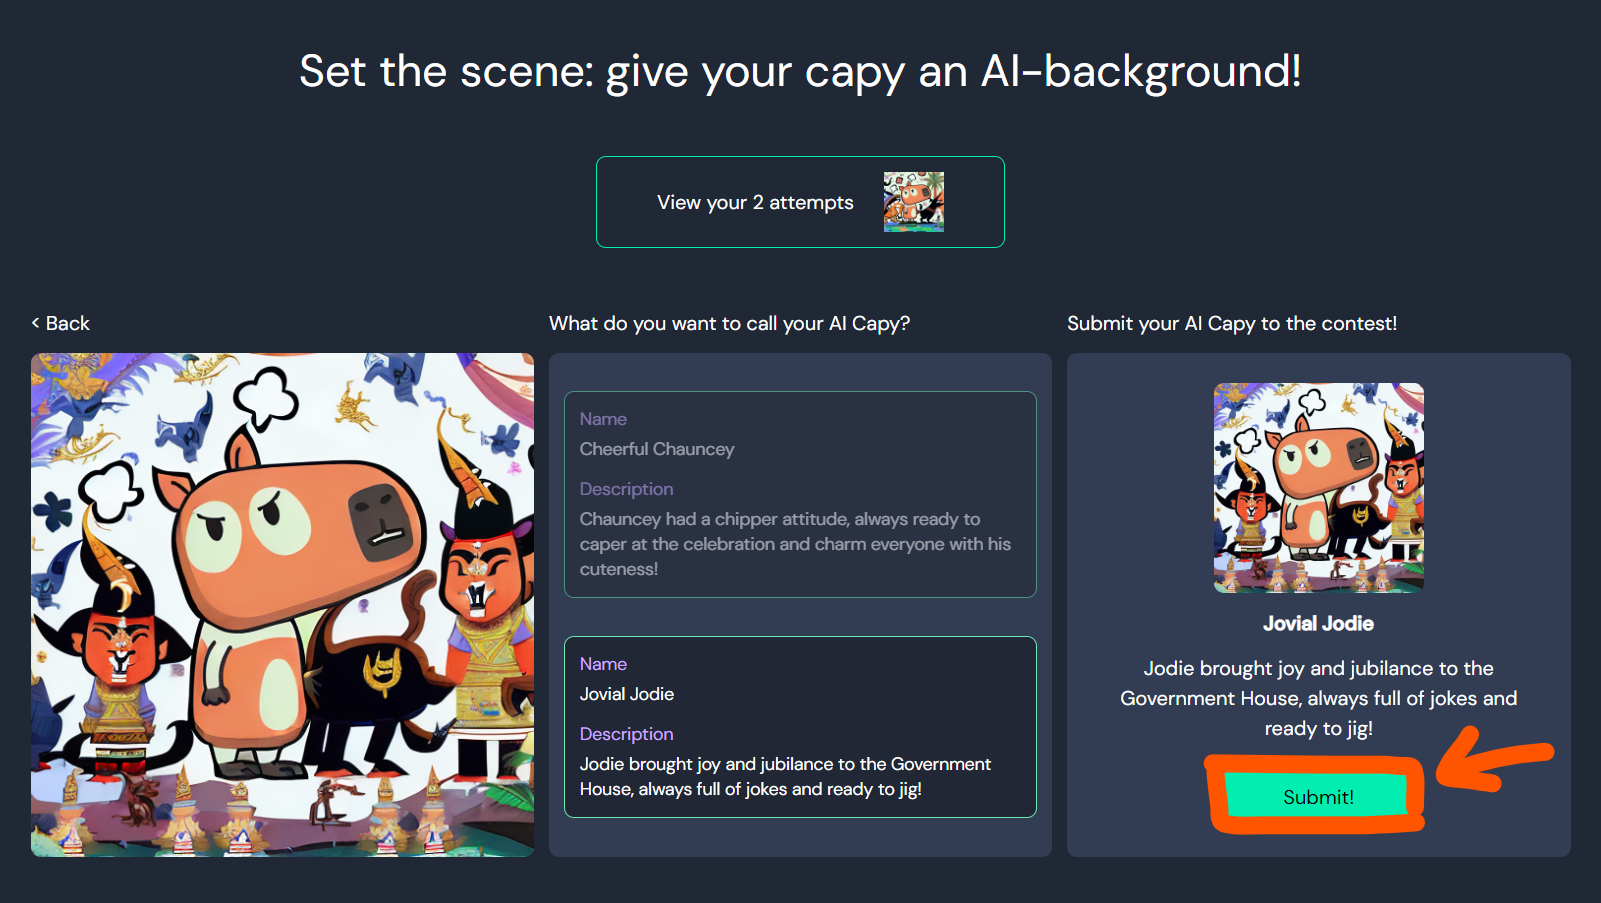Click Description label in Chauncey card
Viewport: 1601px width, 903px height.
click(x=626, y=489)
